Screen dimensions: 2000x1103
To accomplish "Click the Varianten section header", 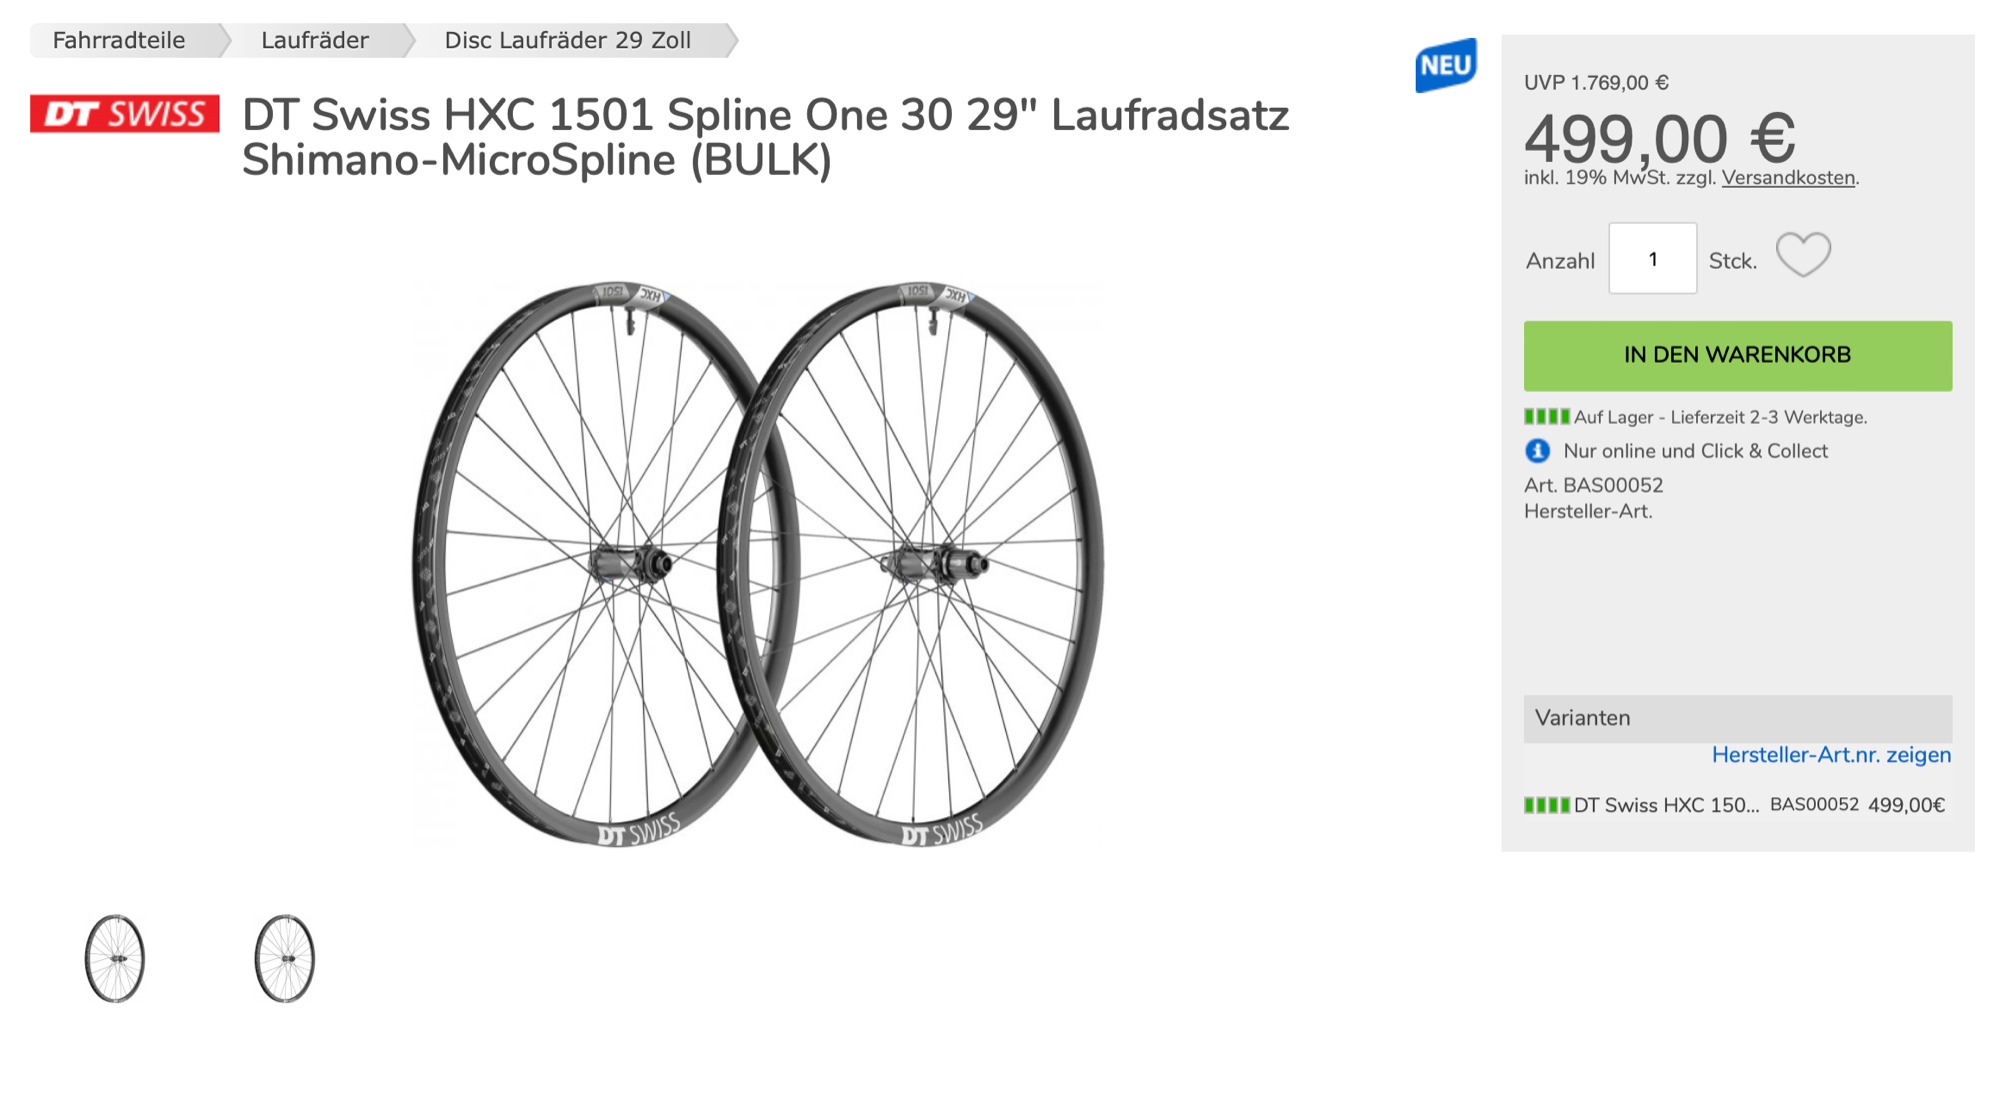I will 1737,718.
